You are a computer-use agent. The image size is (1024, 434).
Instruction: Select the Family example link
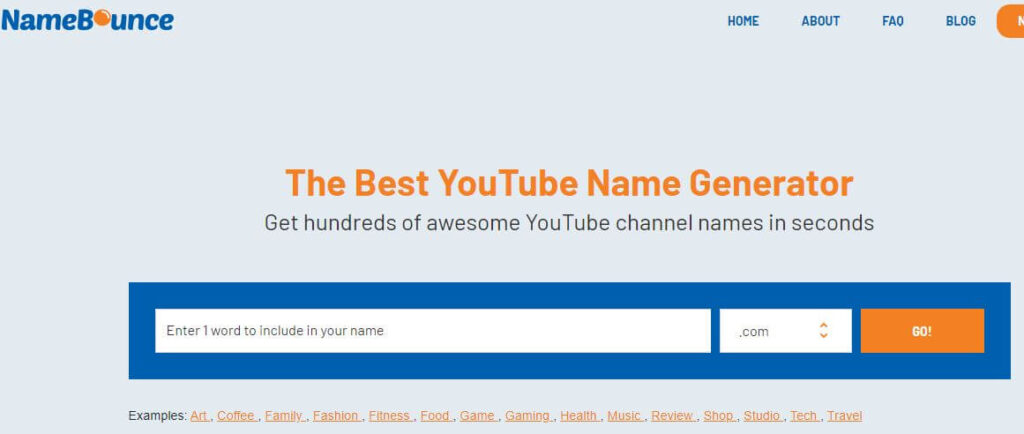284,416
